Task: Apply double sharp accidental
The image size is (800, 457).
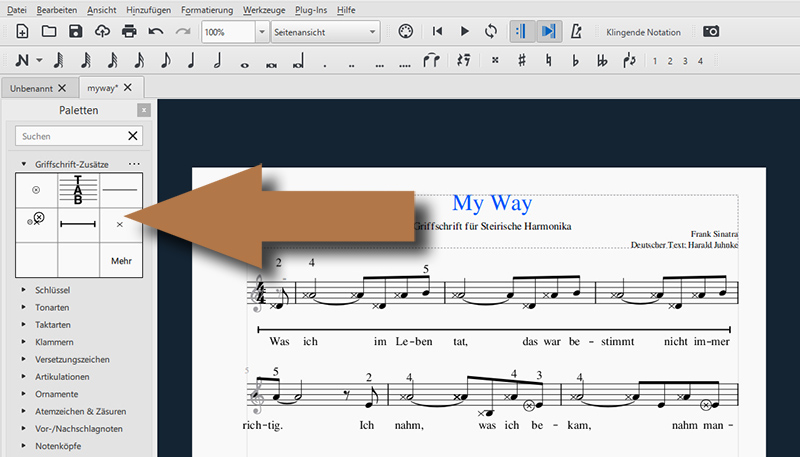Action: [x=495, y=61]
